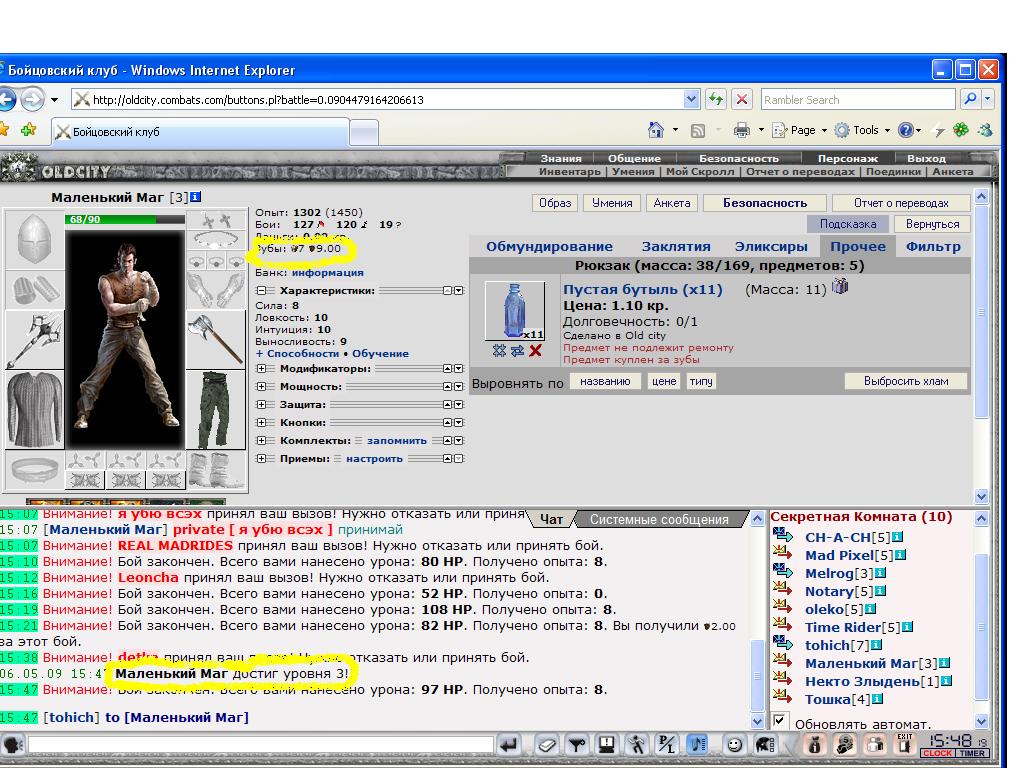Viewport: 1024px width, 768px height.
Task: Click the EXIT door icon
Action: (904, 744)
